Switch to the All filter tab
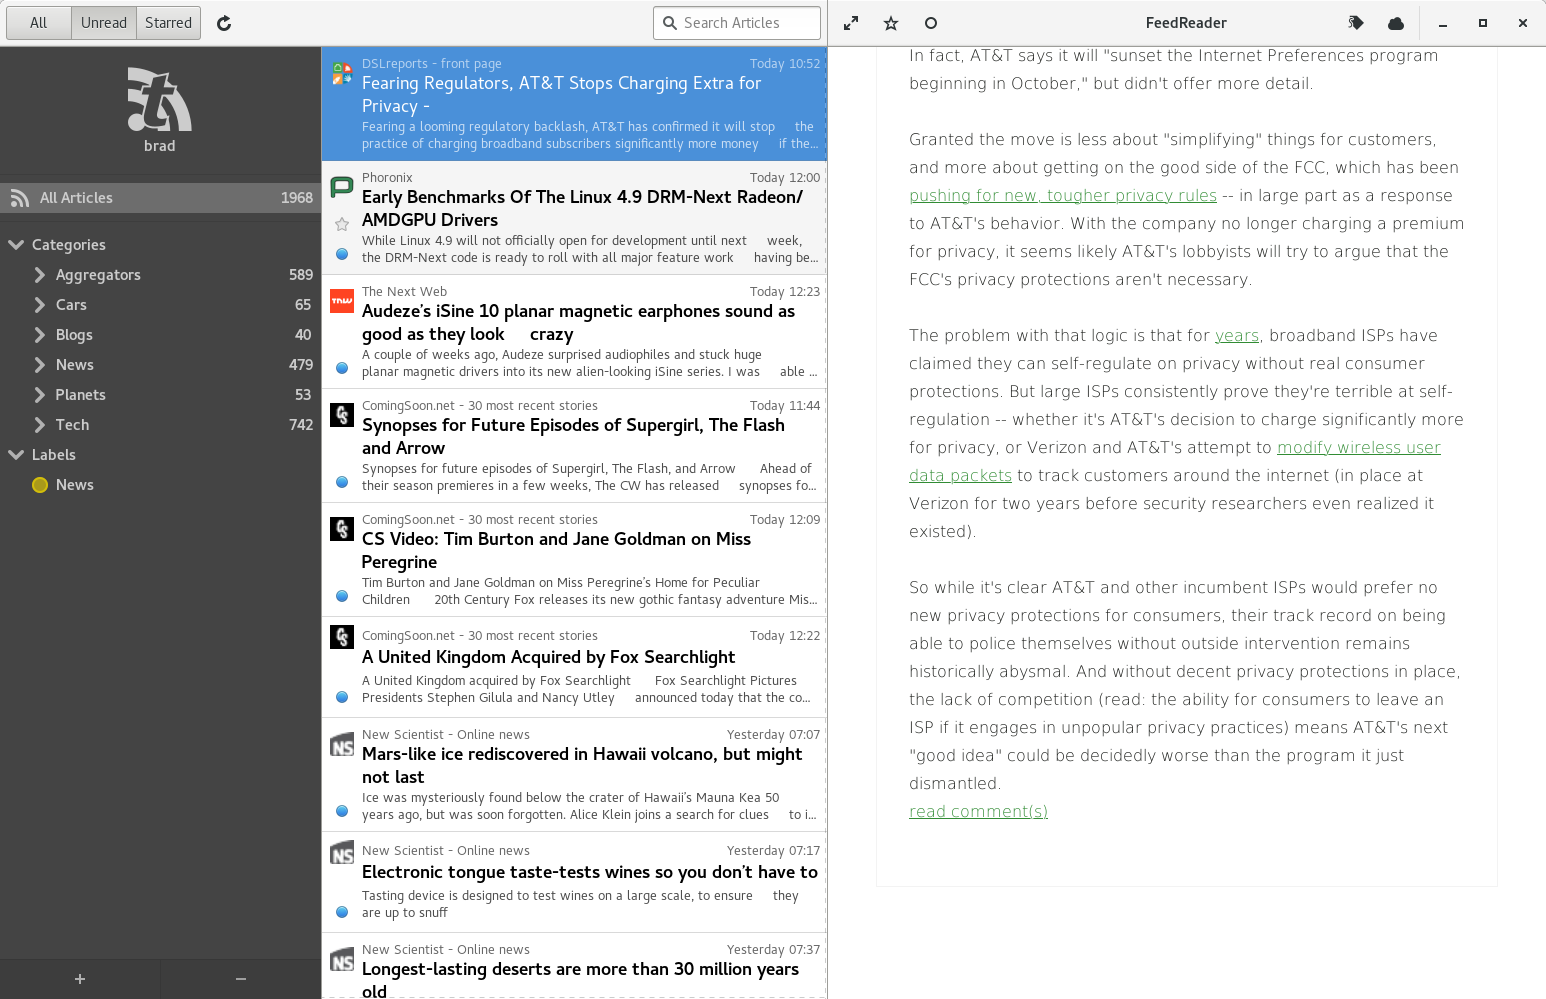This screenshot has width=1546, height=999. tap(39, 23)
